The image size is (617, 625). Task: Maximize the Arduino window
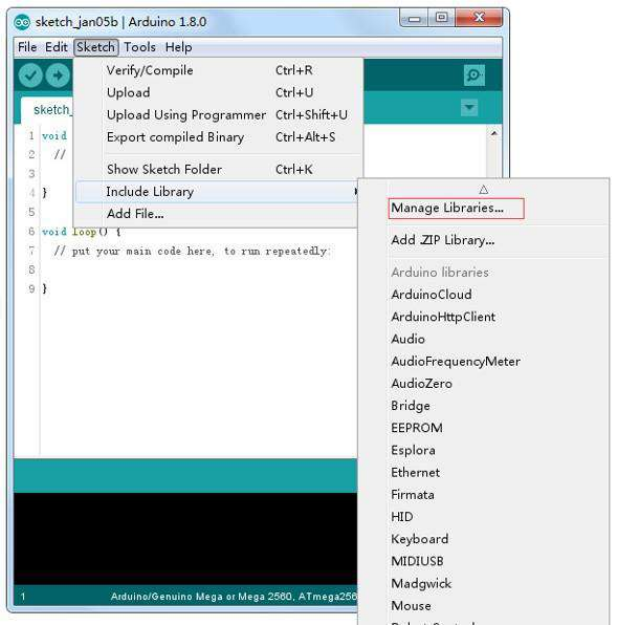click(441, 18)
